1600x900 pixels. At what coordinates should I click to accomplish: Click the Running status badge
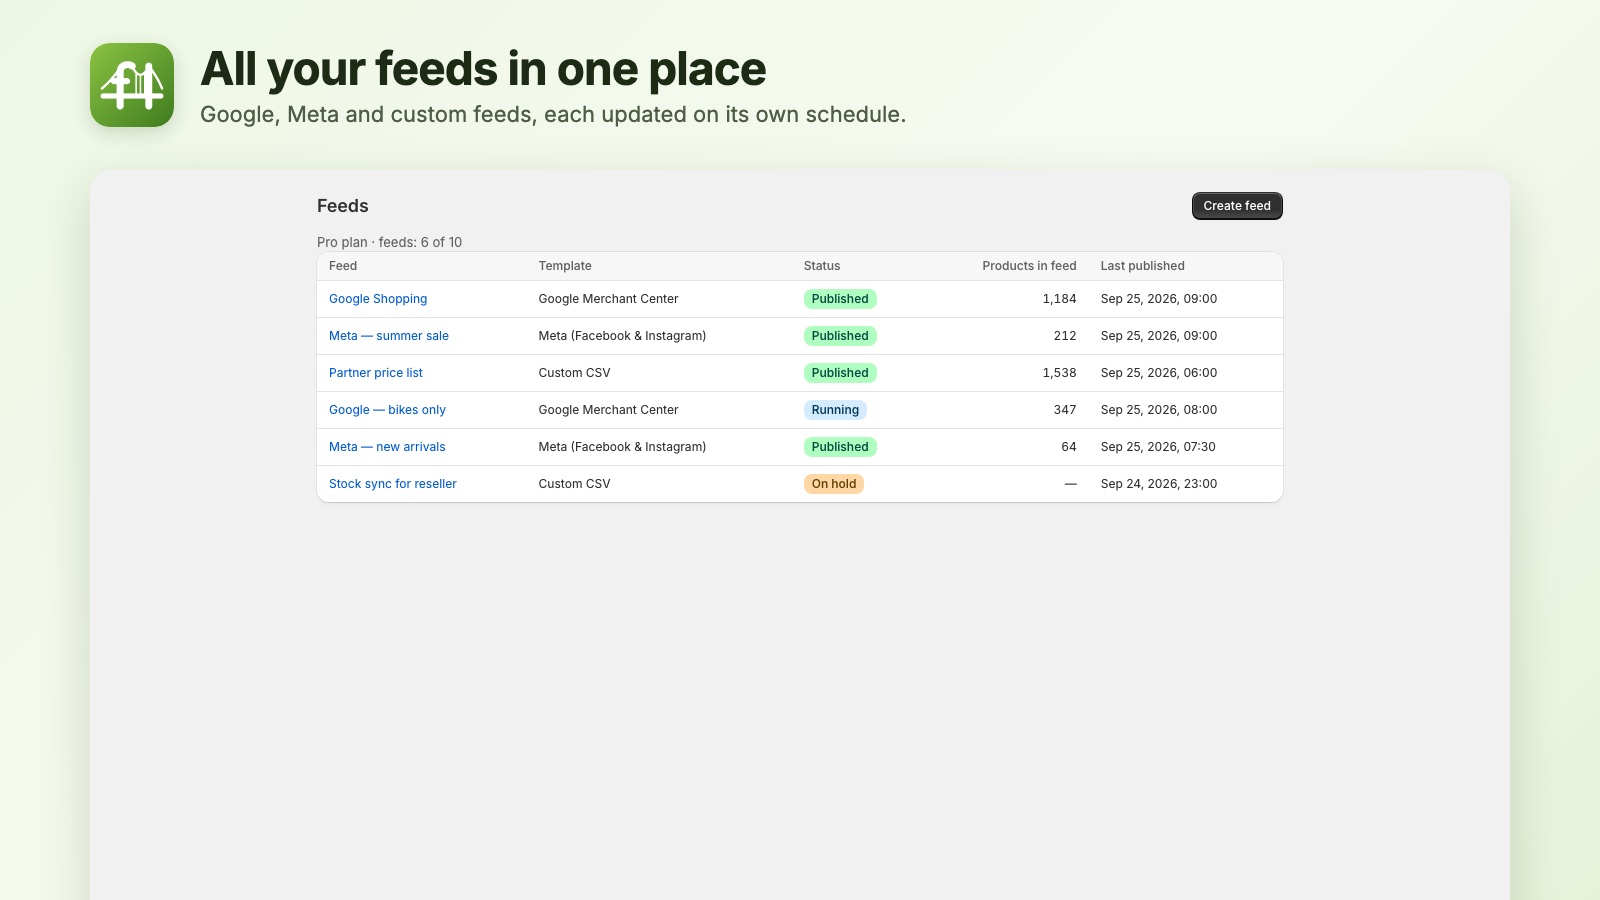835,410
